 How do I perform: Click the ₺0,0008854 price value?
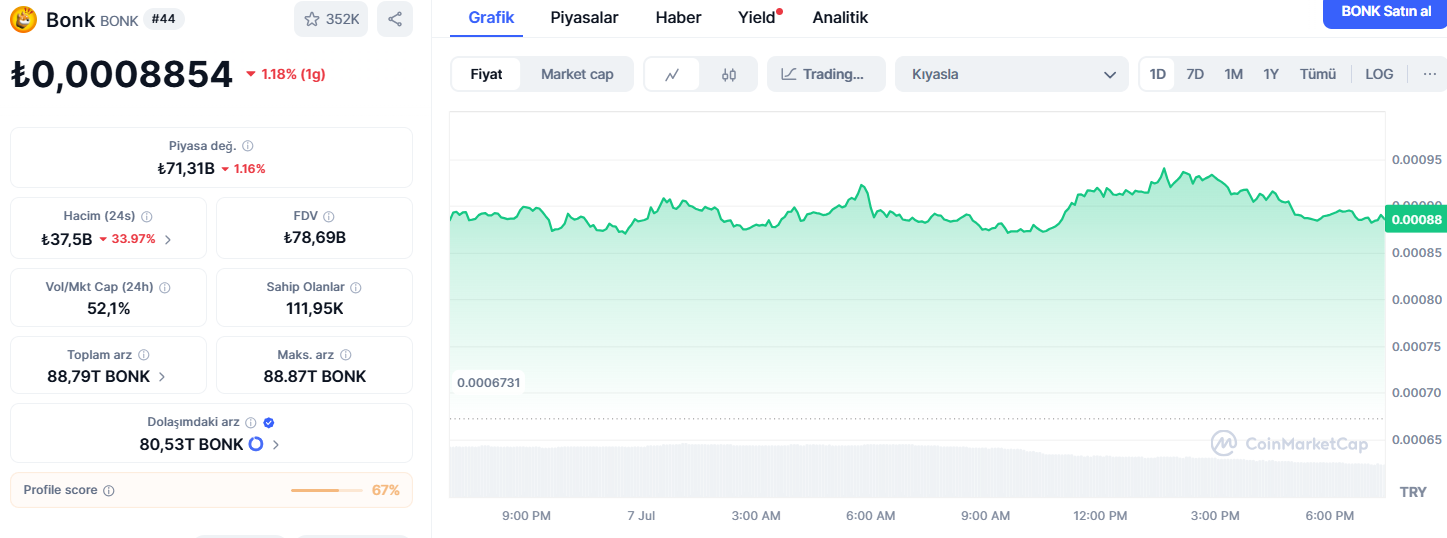[x=122, y=74]
